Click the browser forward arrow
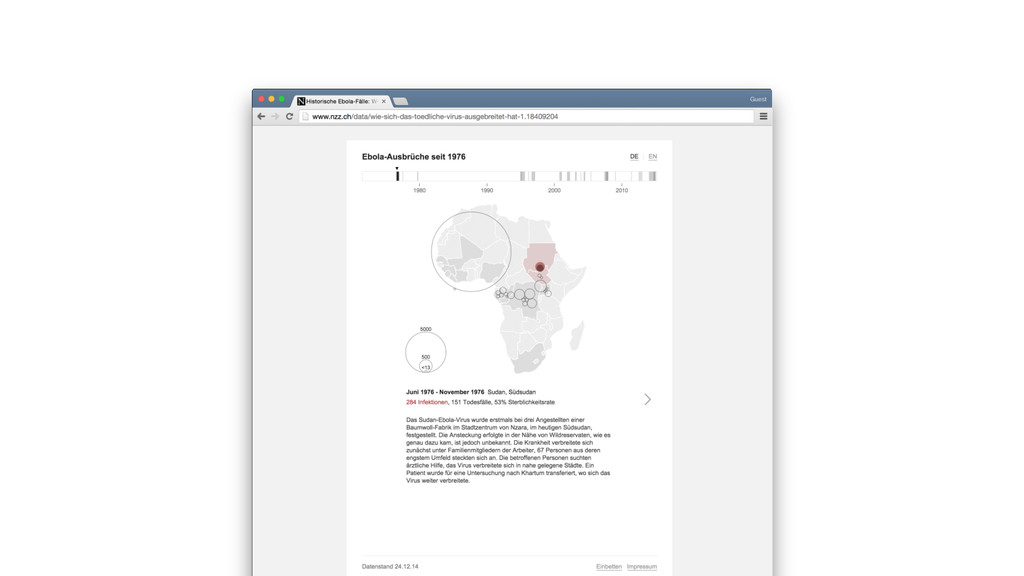Screen dimensions: 1024x576 (275, 116)
